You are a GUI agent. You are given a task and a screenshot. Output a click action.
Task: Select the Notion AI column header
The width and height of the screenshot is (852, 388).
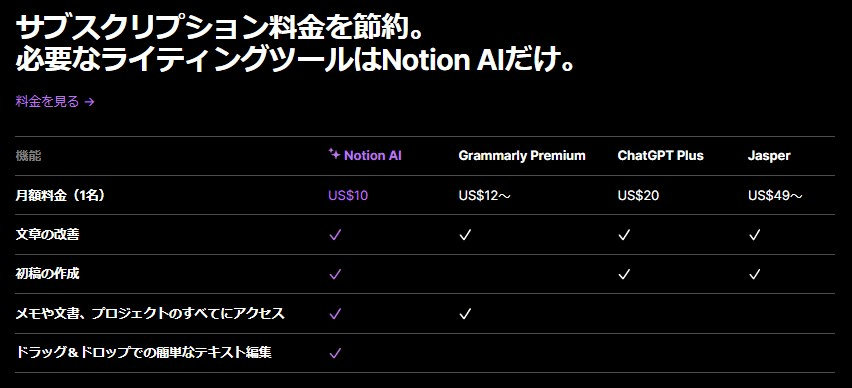tap(365, 155)
